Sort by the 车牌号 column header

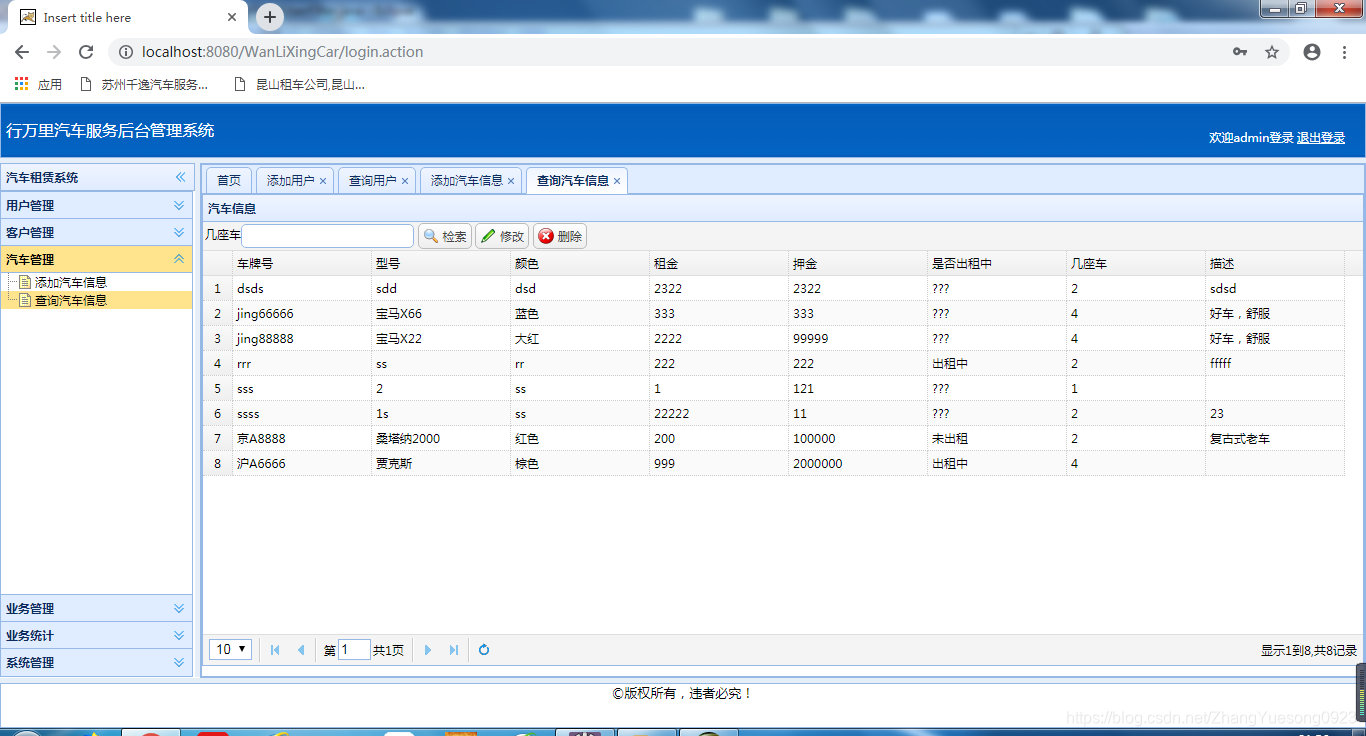click(301, 264)
